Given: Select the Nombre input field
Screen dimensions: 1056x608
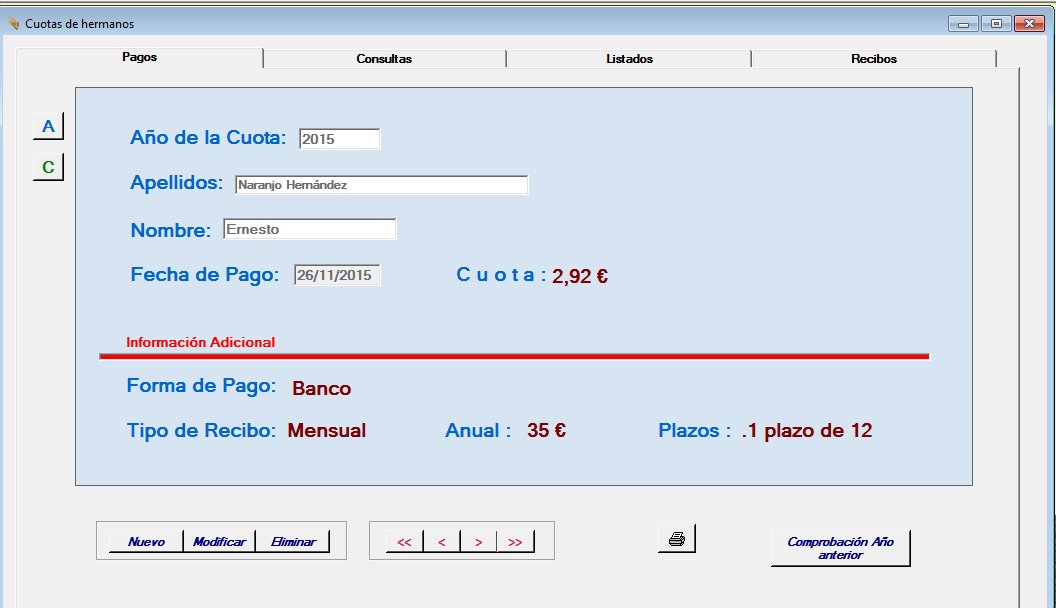Looking at the screenshot, I should pyautogui.click(x=309, y=230).
